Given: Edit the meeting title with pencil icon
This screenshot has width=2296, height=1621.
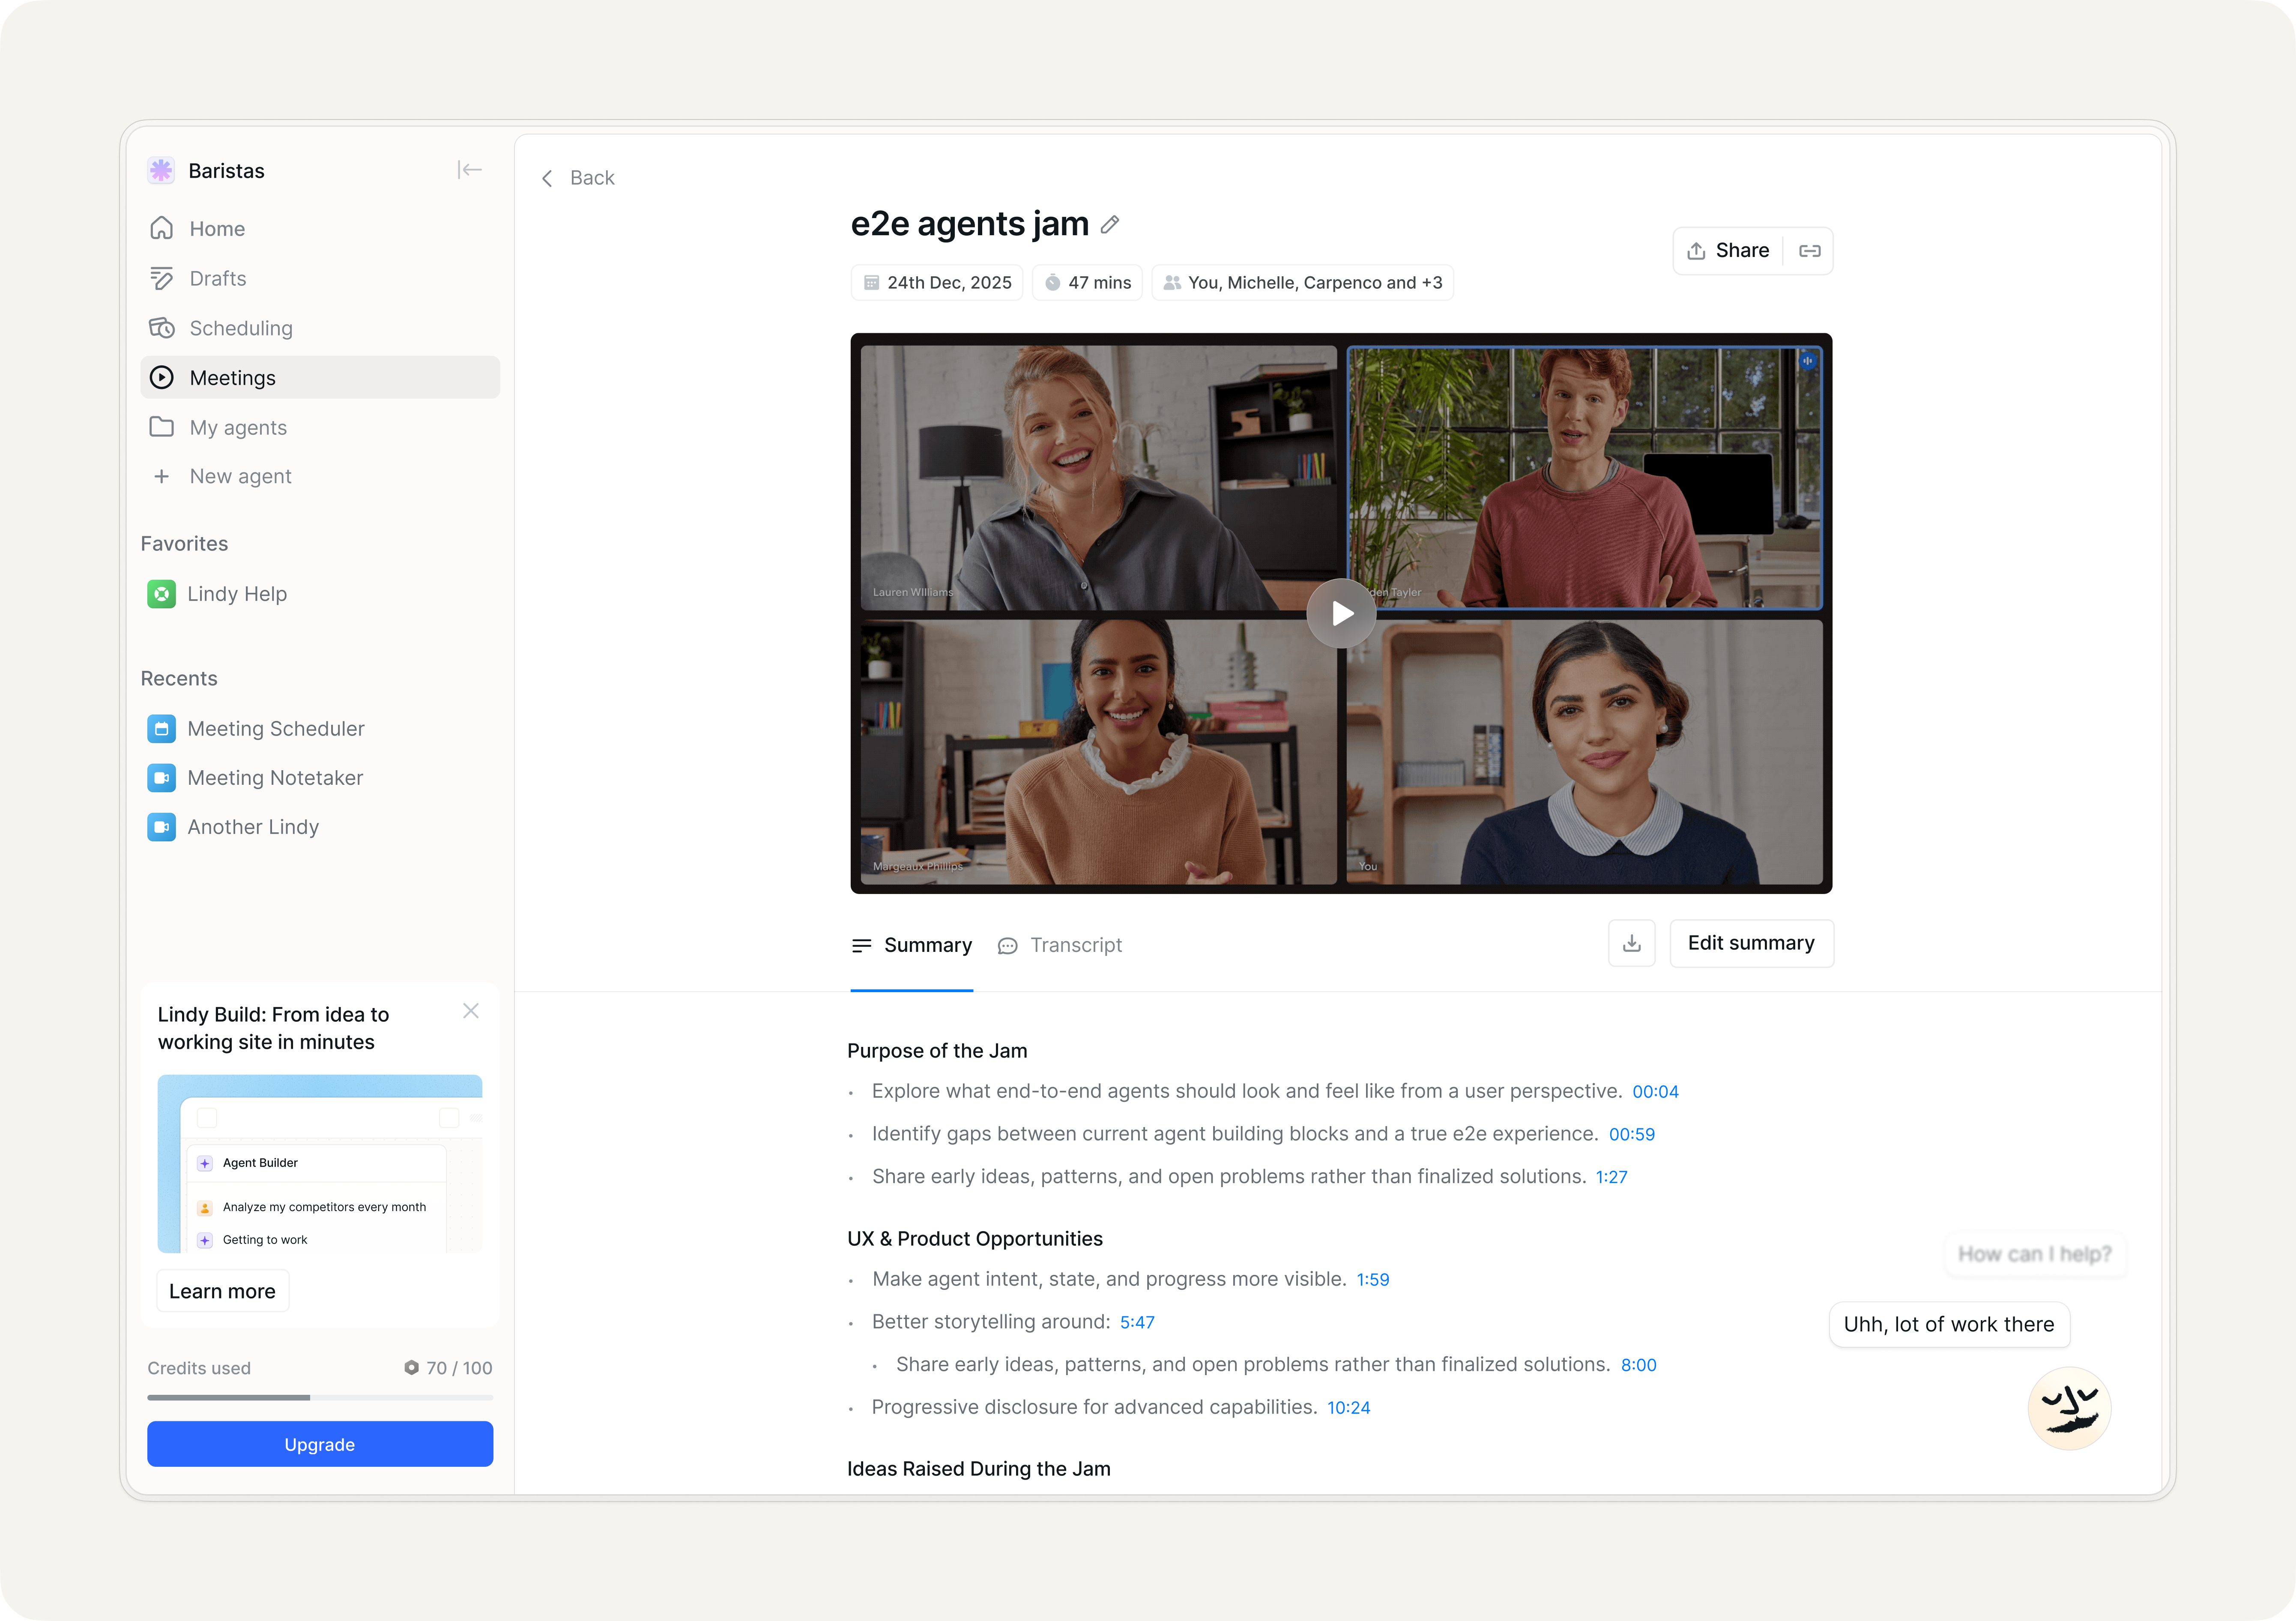Looking at the screenshot, I should click(1110, 225).
